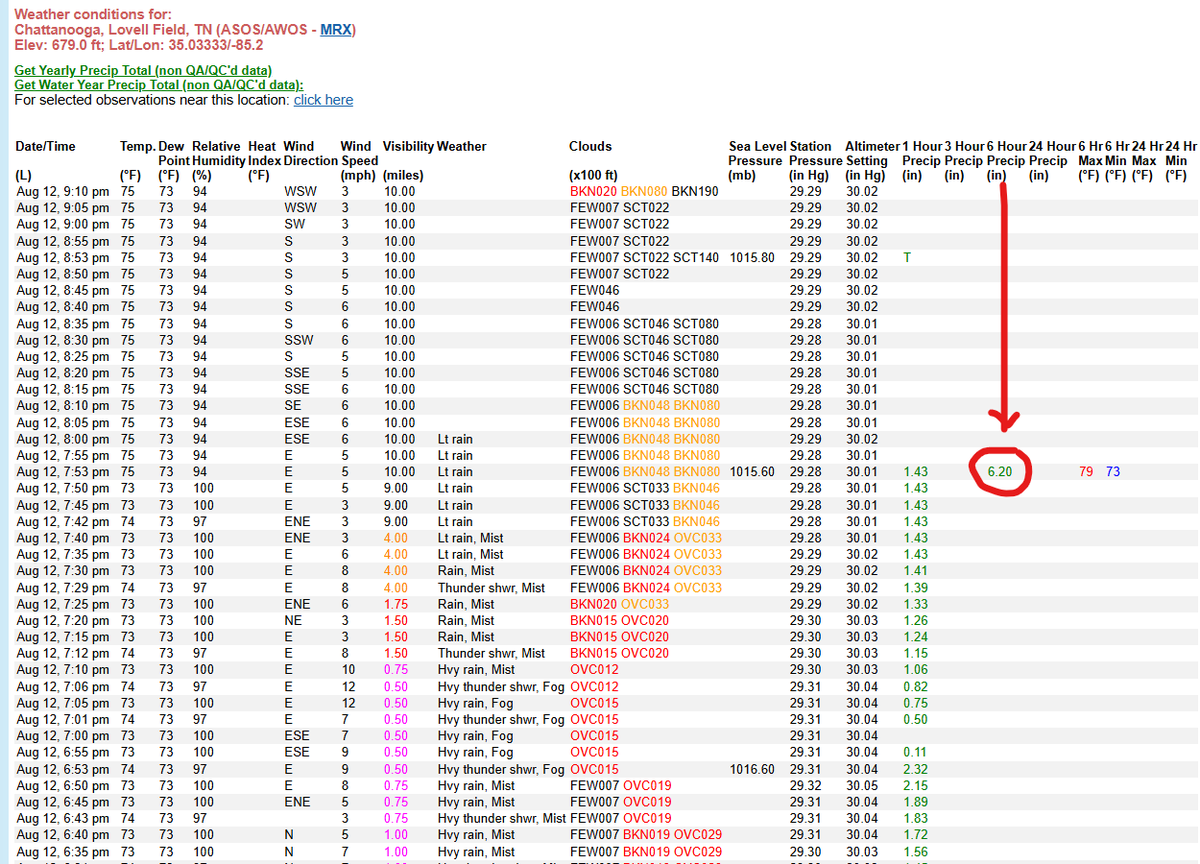Select the 2.32 one-hour precip value
The height and width of the screenshot is (864, 1200).
click(x=915, y=768)
